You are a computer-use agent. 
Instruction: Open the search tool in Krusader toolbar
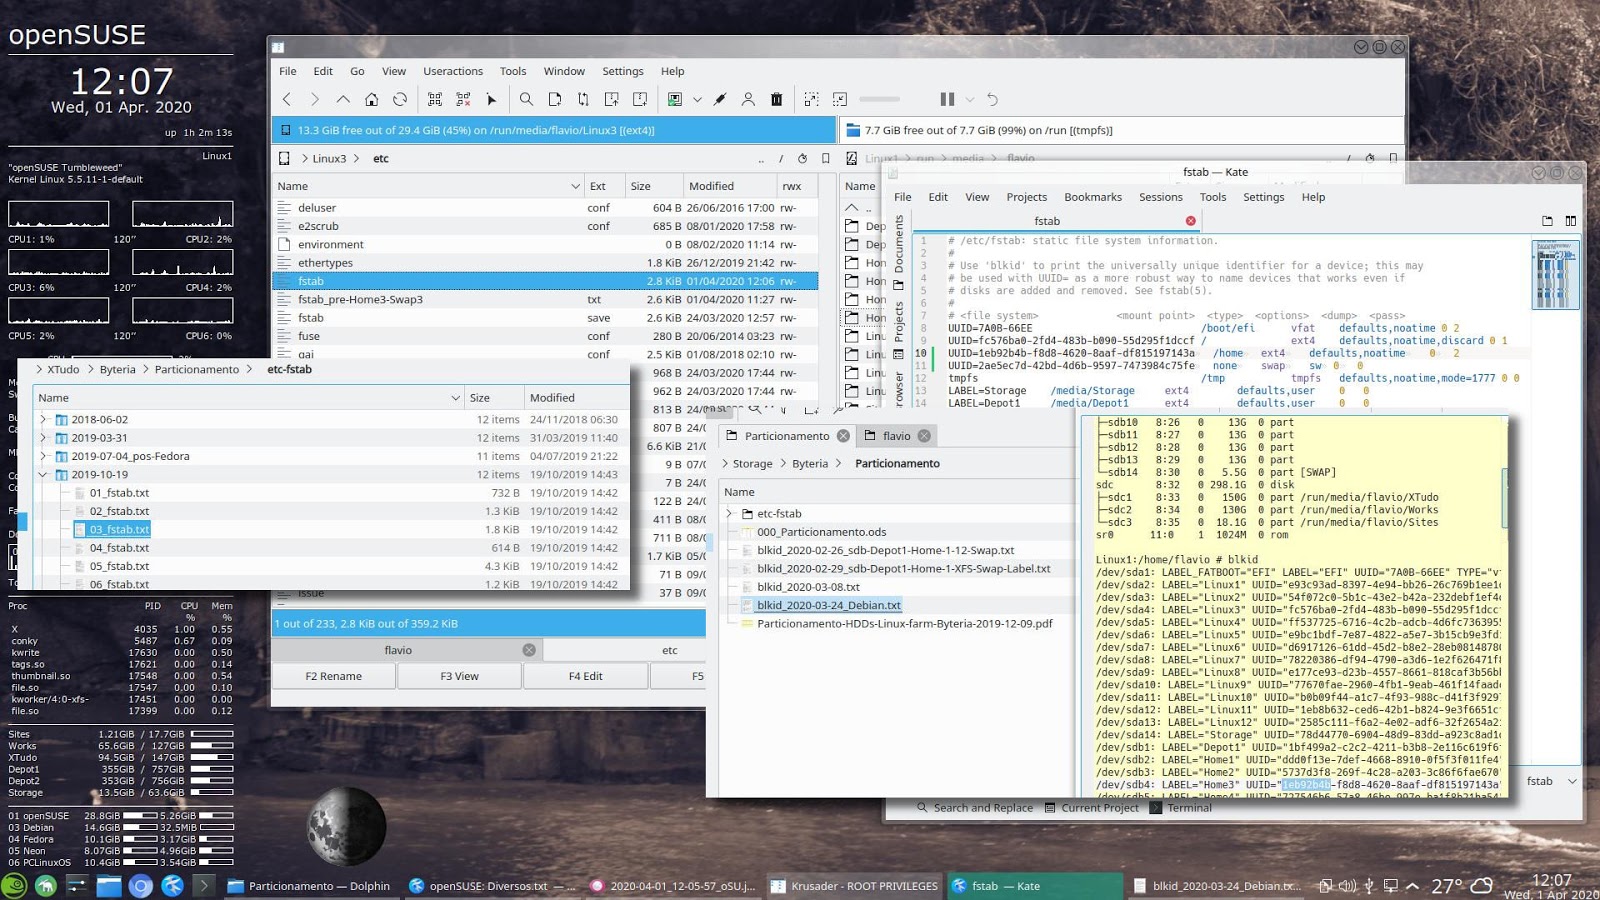526,99
